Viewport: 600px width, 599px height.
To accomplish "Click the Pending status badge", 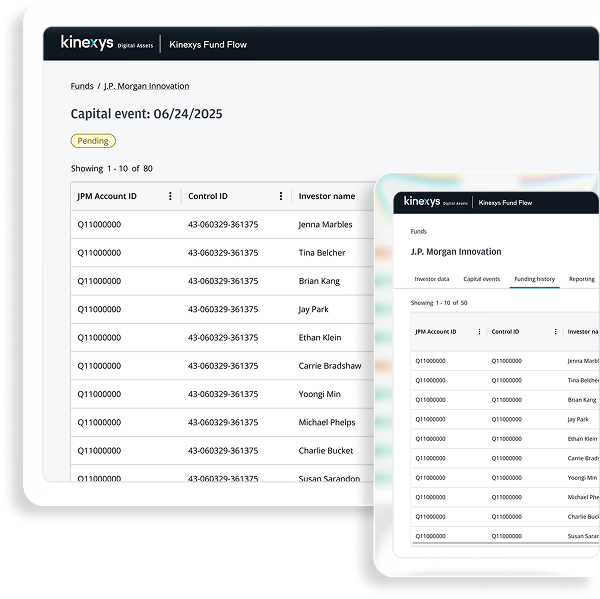I will pos(93,141).
